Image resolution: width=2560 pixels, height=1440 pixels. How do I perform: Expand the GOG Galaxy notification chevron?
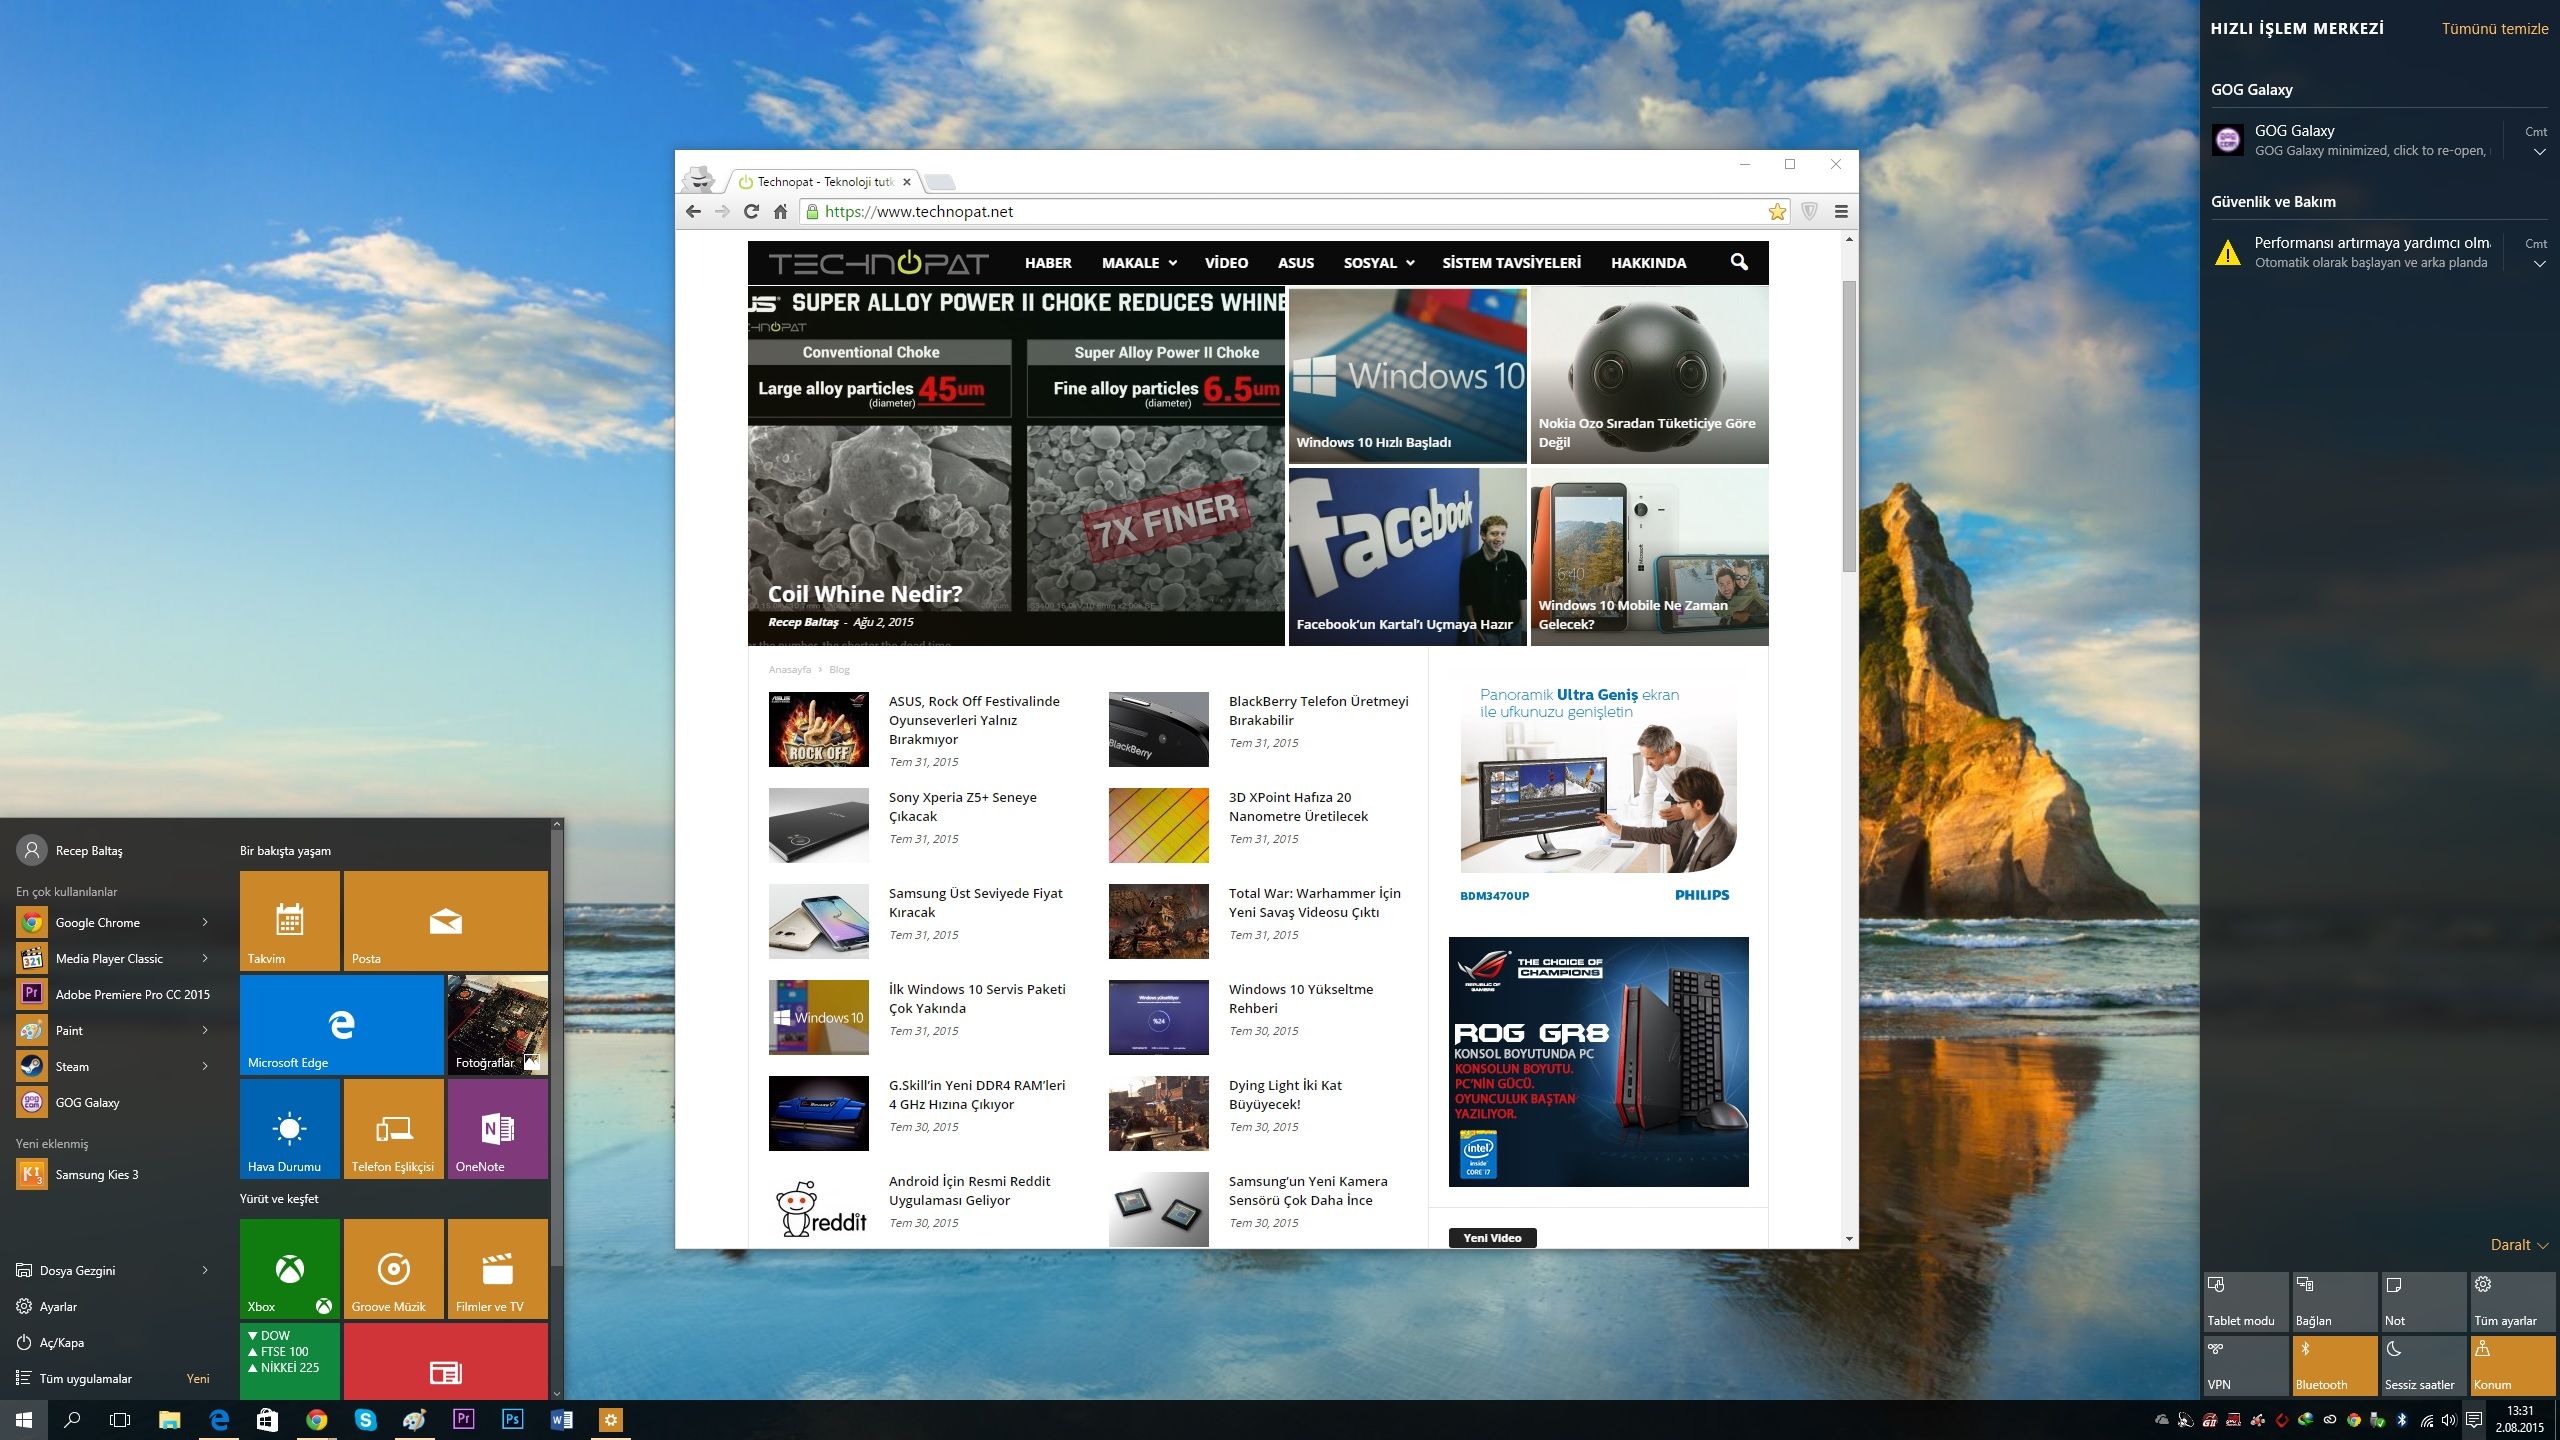point(2538,152)
